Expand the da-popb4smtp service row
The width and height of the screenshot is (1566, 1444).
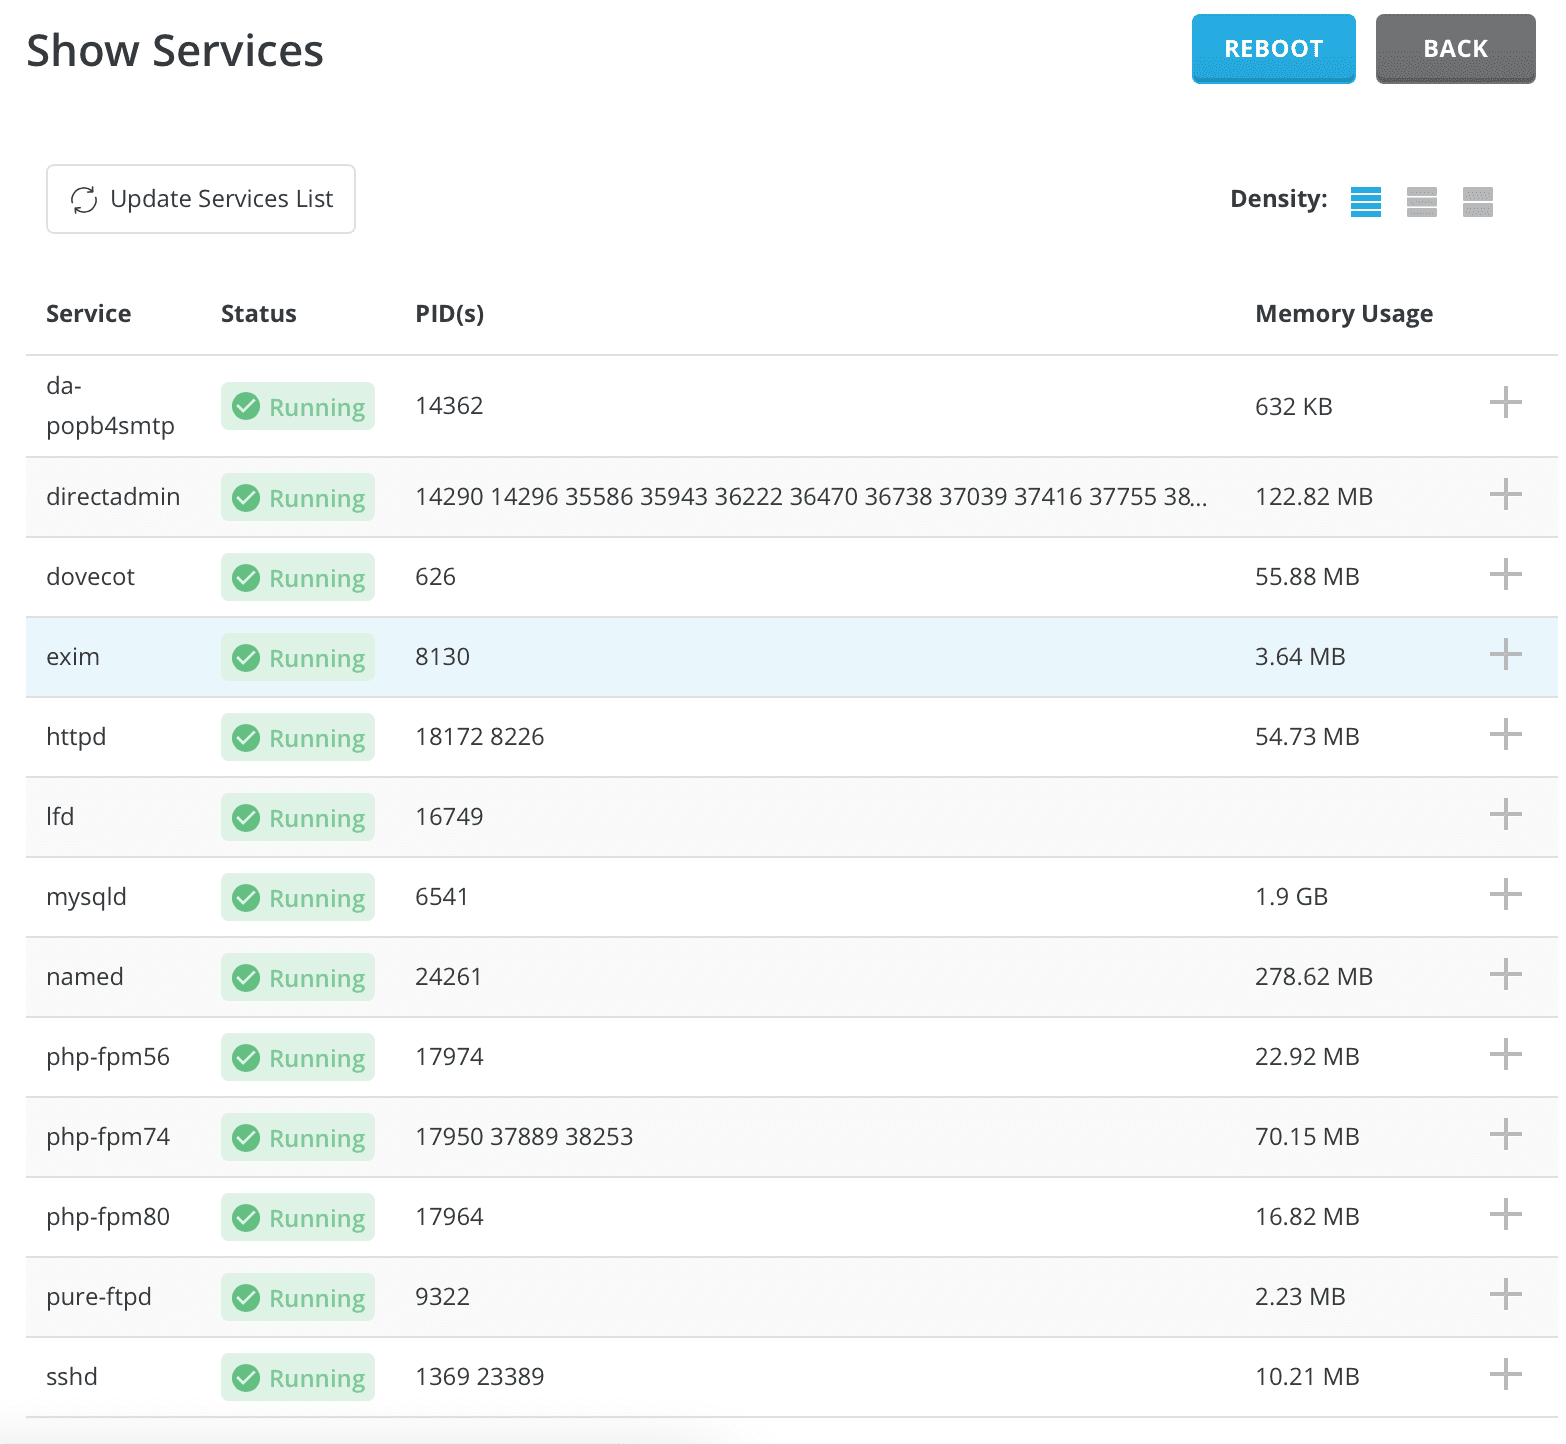[x=1505, y=404]
